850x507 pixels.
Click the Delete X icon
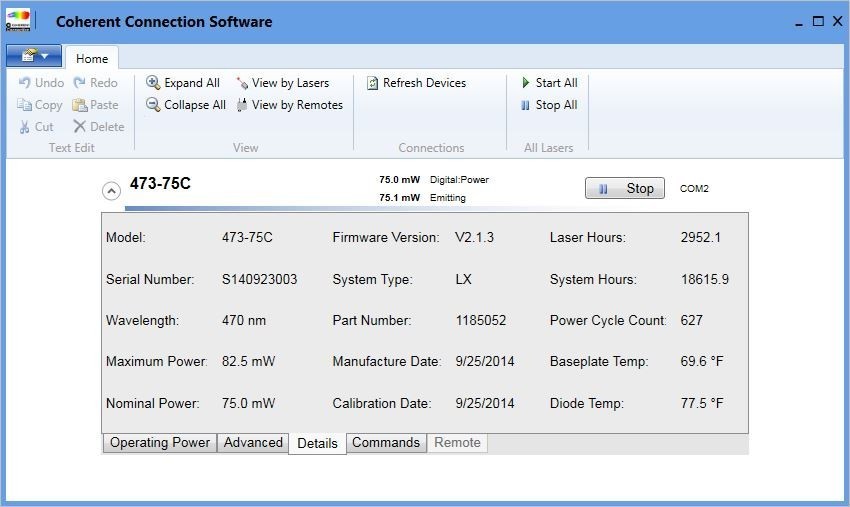click(x=80, y=126)
